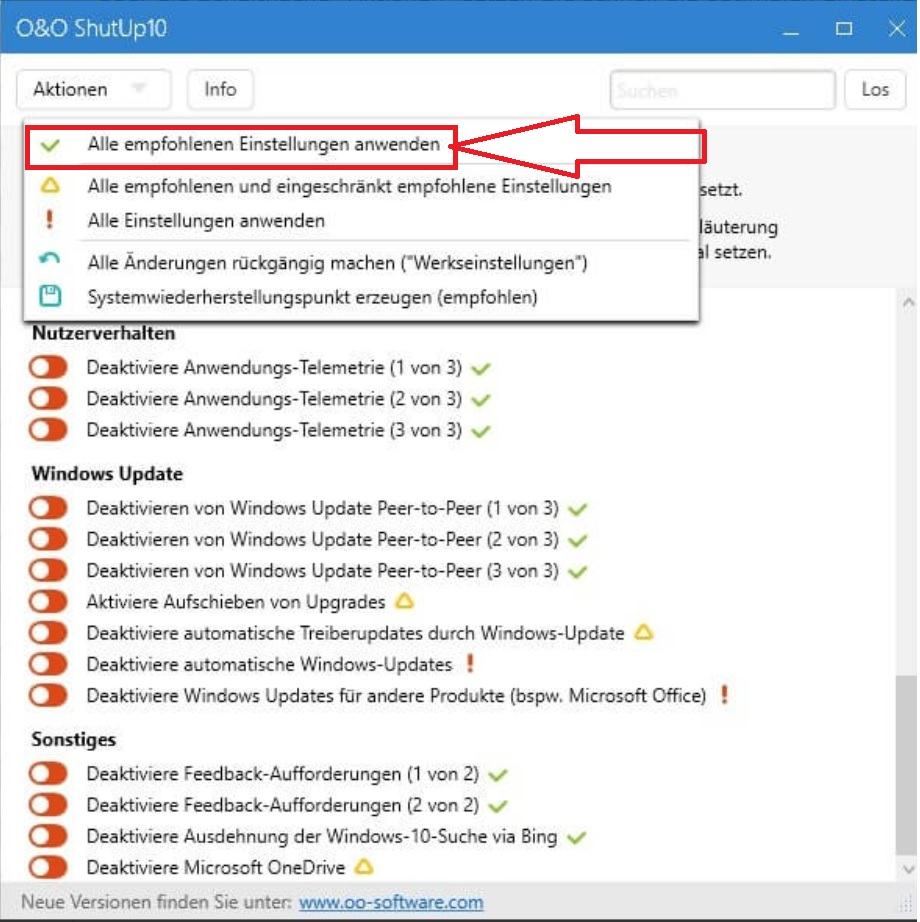920x922 pixels.
Task: Click checkmark beside Windows-10-Suche via Bing
Action: [x=577, y=838]
